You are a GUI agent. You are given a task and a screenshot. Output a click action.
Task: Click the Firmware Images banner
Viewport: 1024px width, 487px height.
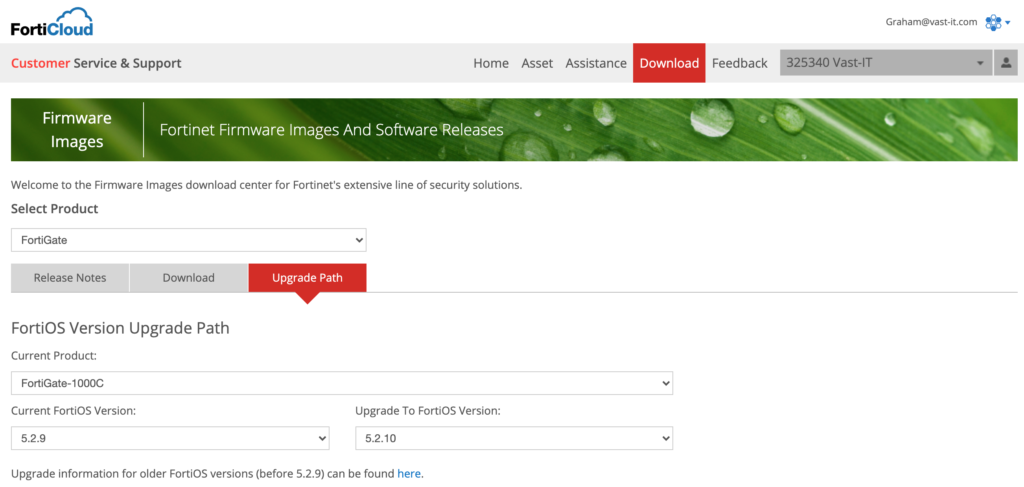tap(77, 130)
